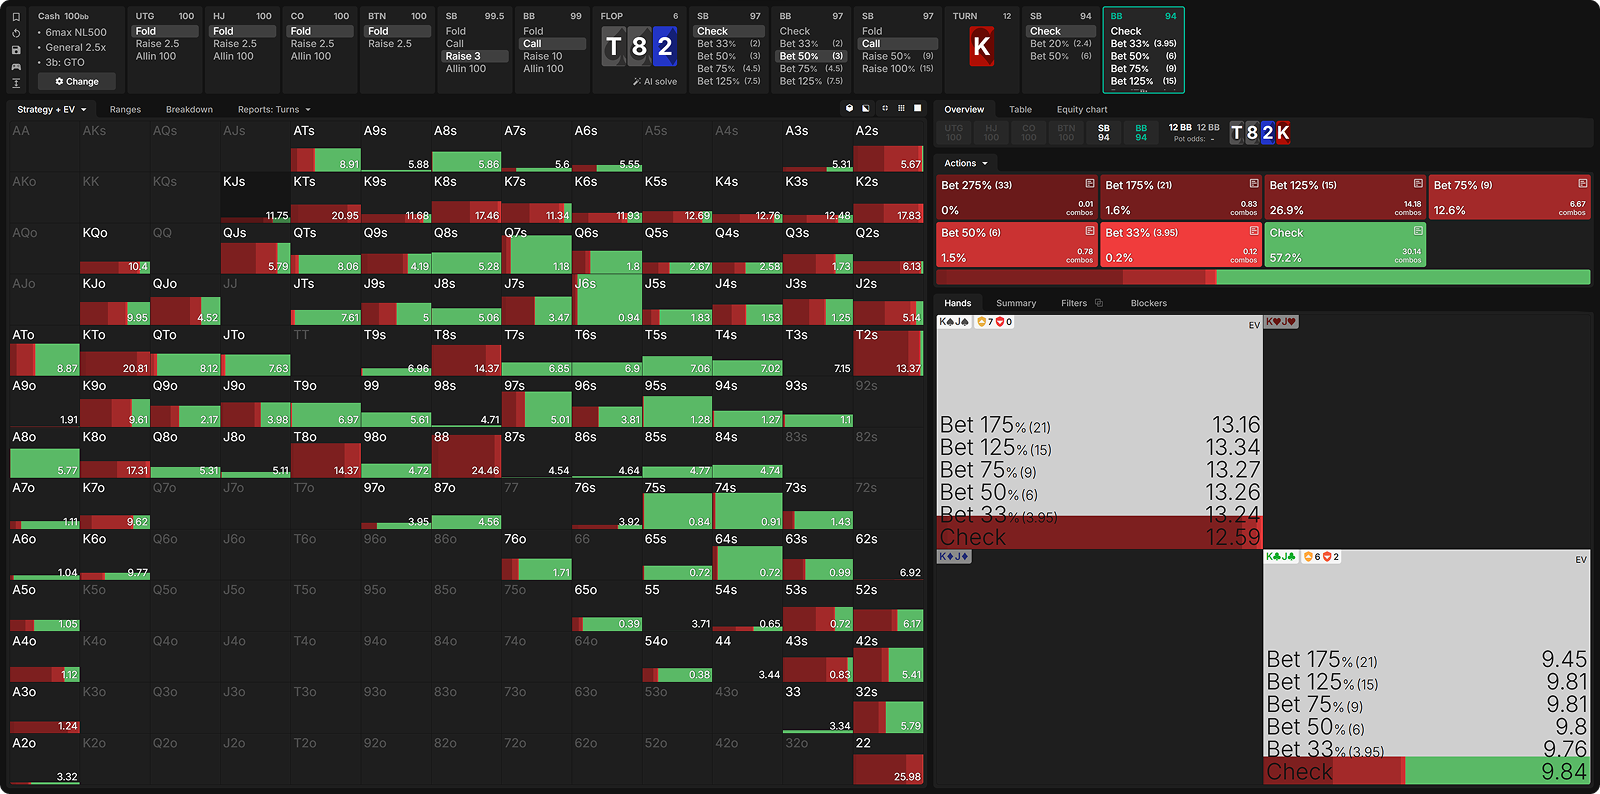Screen dimensions: 1600x794
Task: Toggle the note icon on Check action card
Action: point(1417,231)
